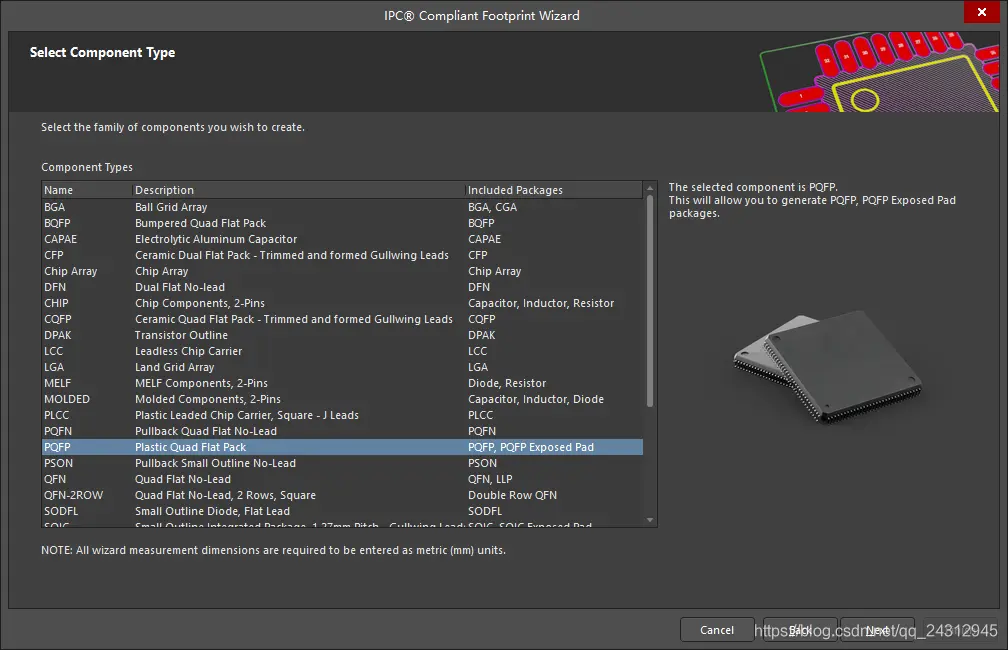1008x650 pixels.
Task: Select the PLCC Plastic Leaded Chip Carrier row
Action: click(x=342, y=415)
